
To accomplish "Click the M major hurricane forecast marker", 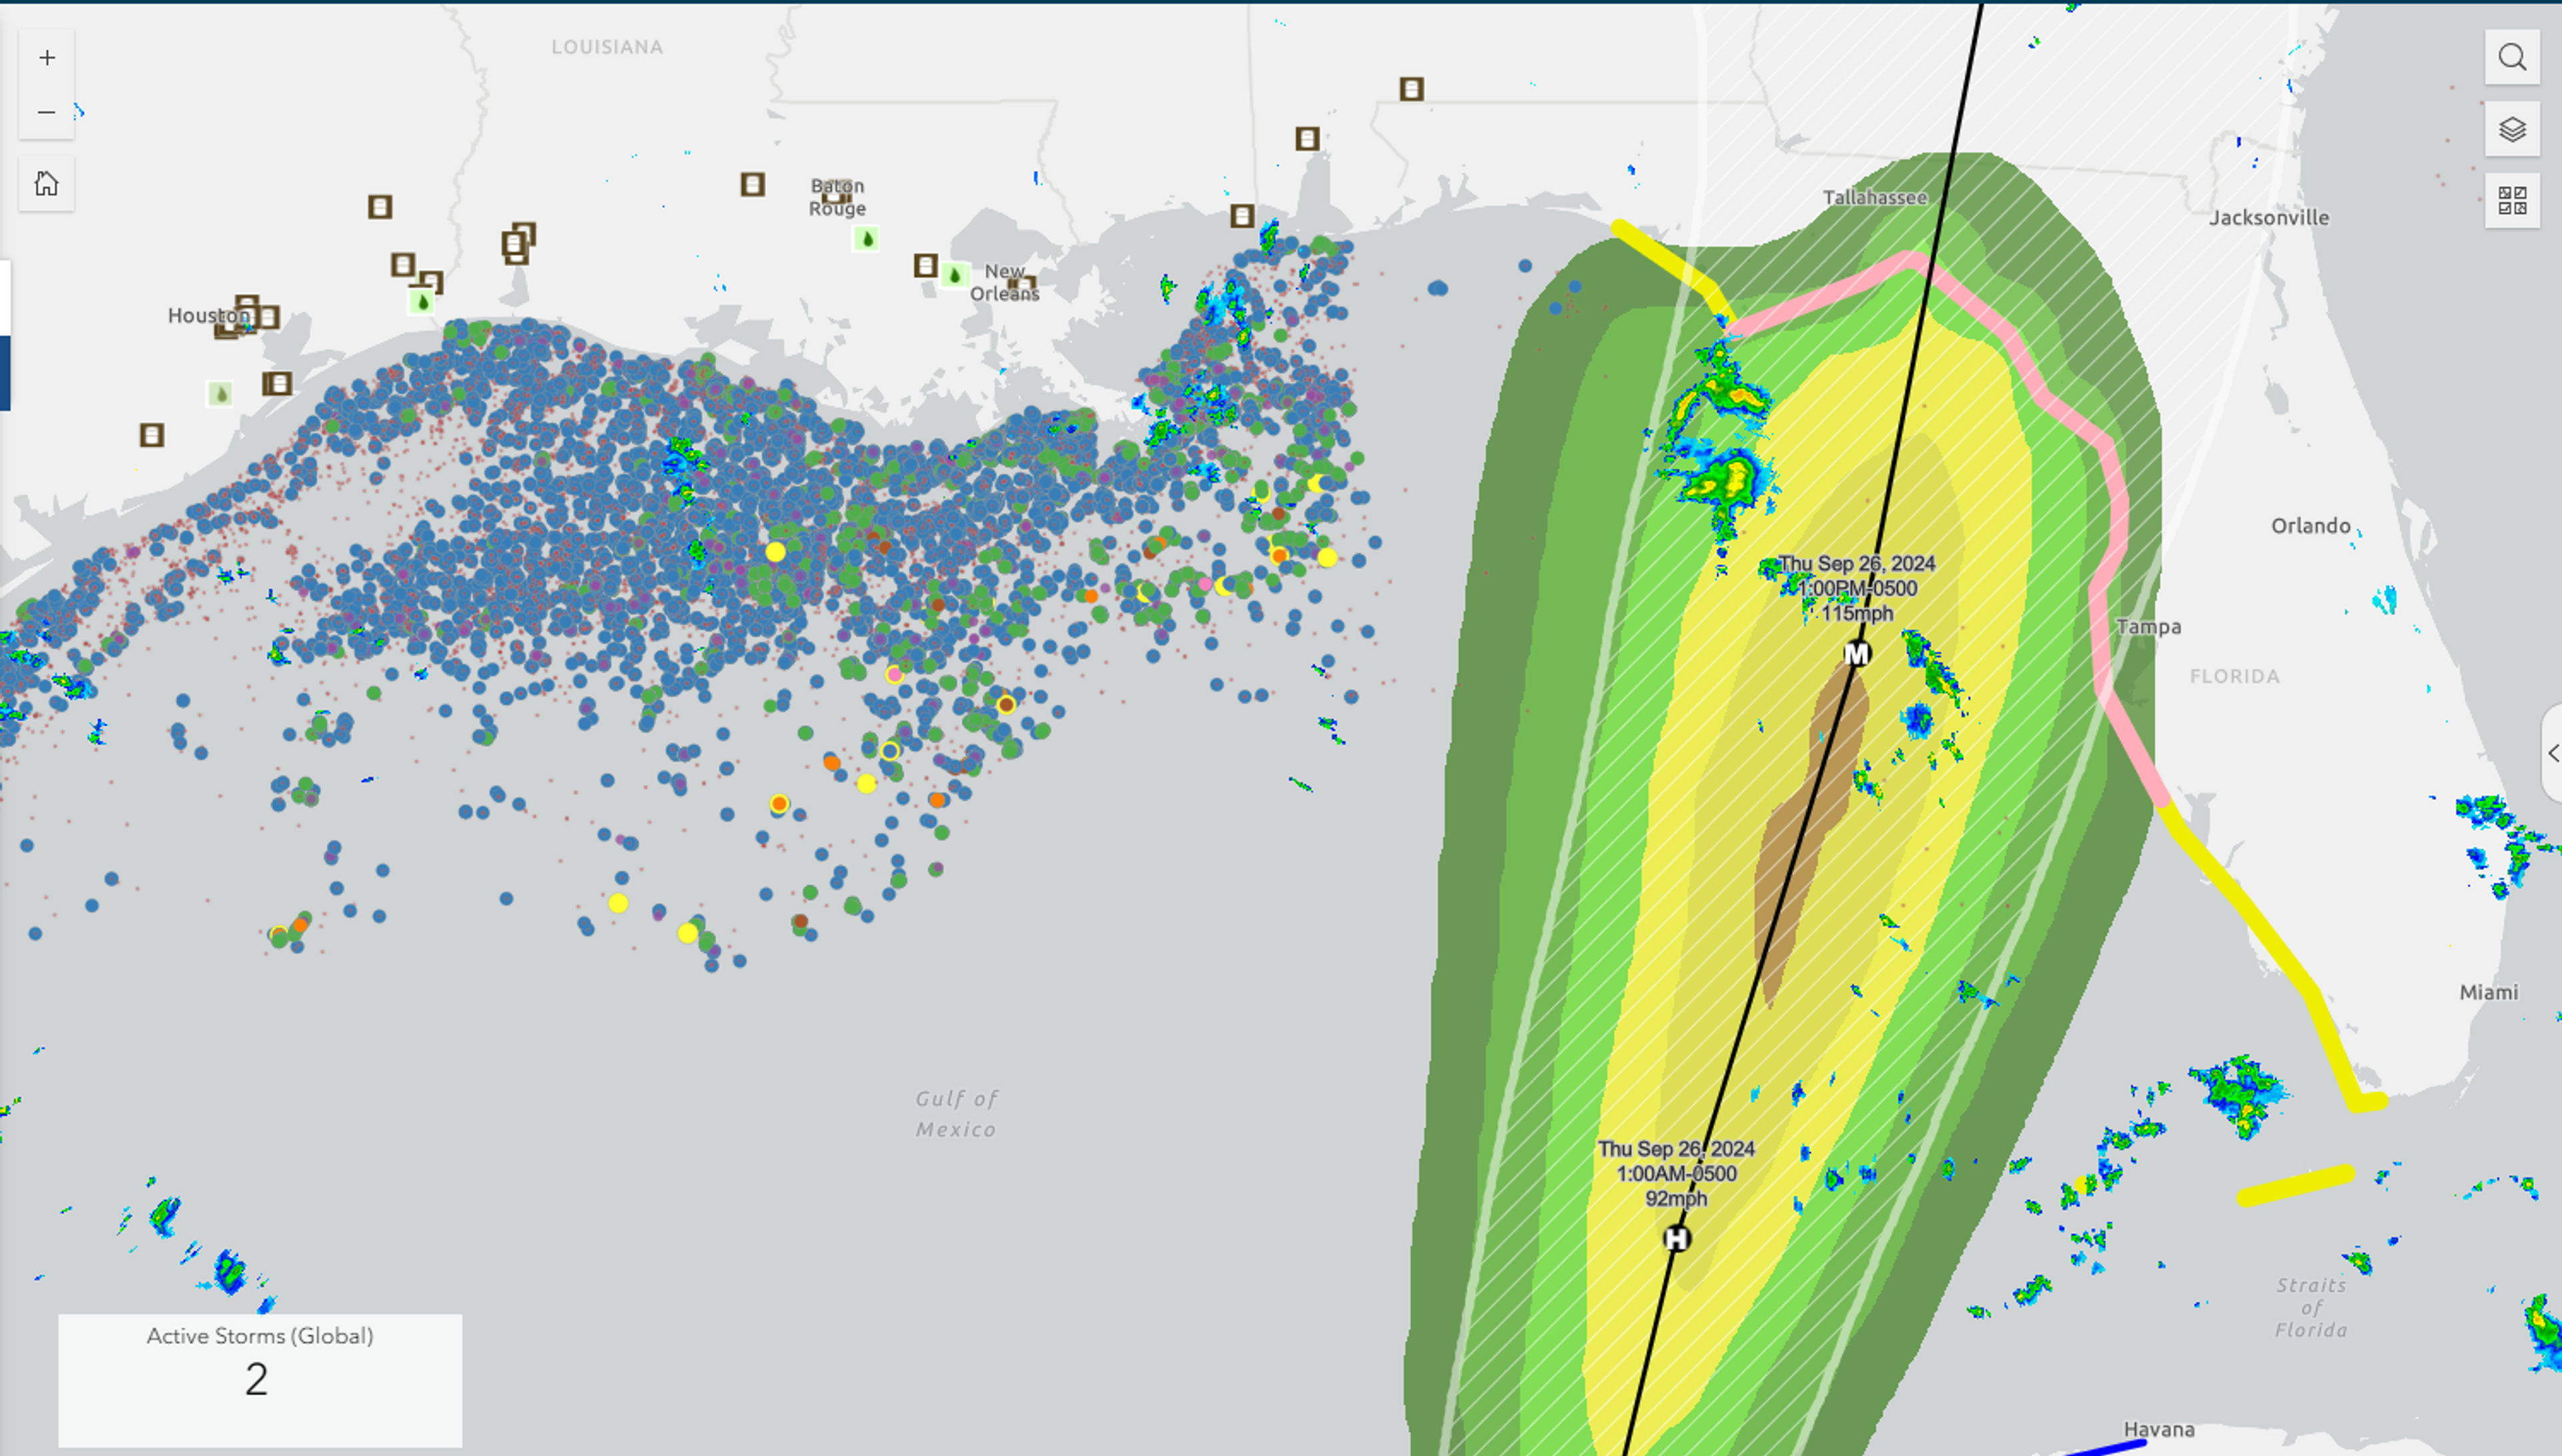I will pyautogui.click(x=1856, y=654).
